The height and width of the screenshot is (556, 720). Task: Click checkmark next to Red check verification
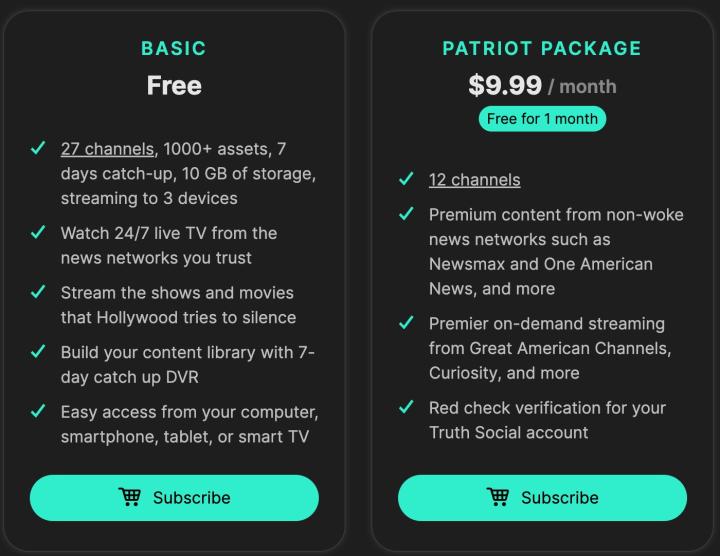point(406,407)
